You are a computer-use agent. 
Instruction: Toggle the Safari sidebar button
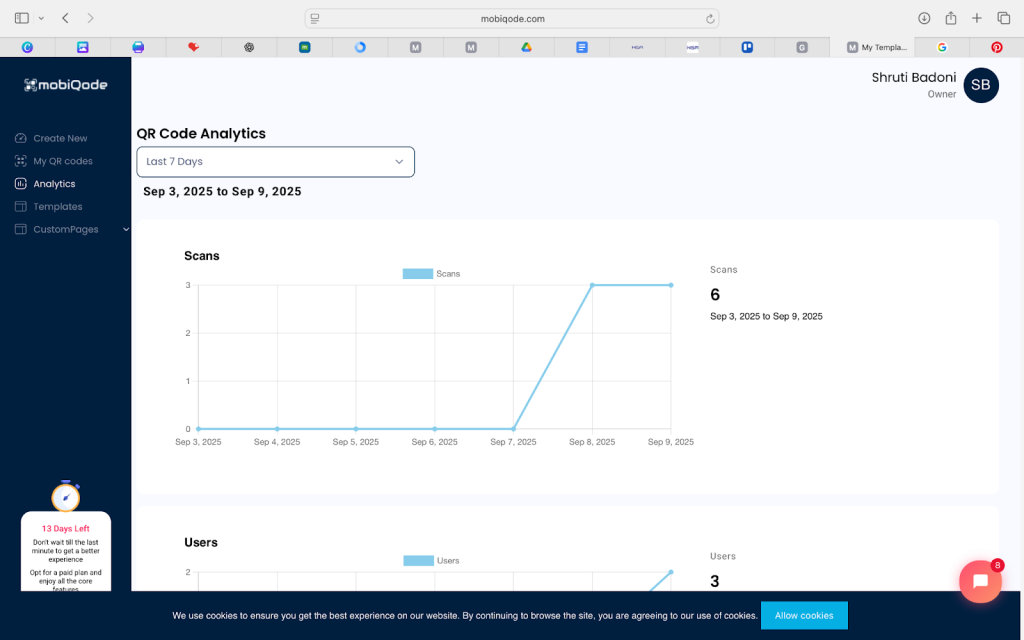tap(22, 18)
